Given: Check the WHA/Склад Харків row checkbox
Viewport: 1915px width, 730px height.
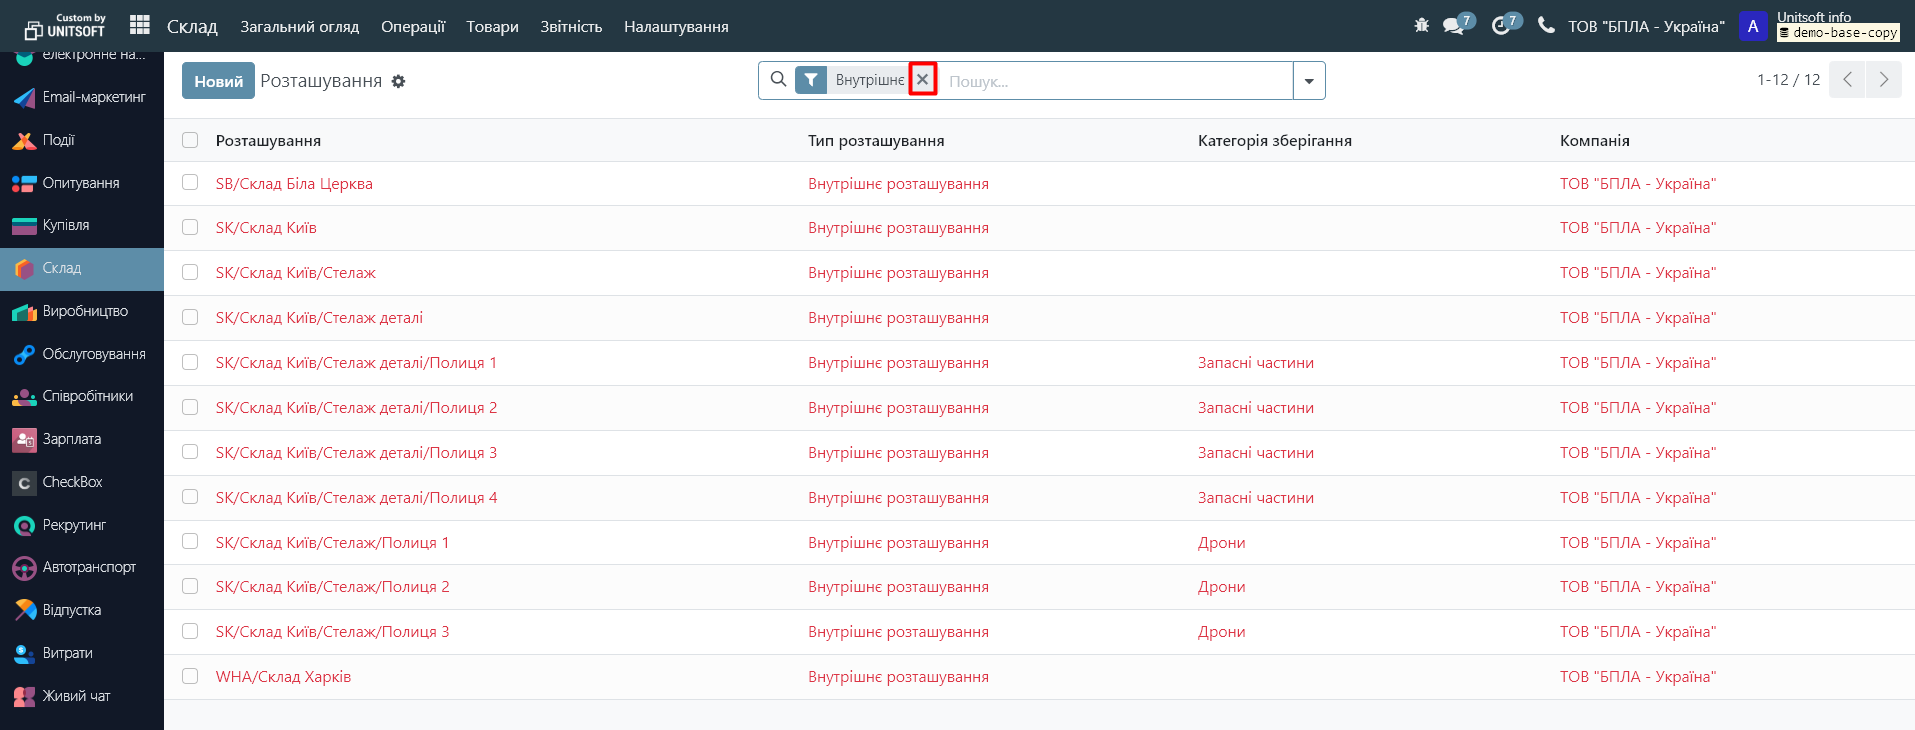Looking at the screenshot, I should click(190, 676).
